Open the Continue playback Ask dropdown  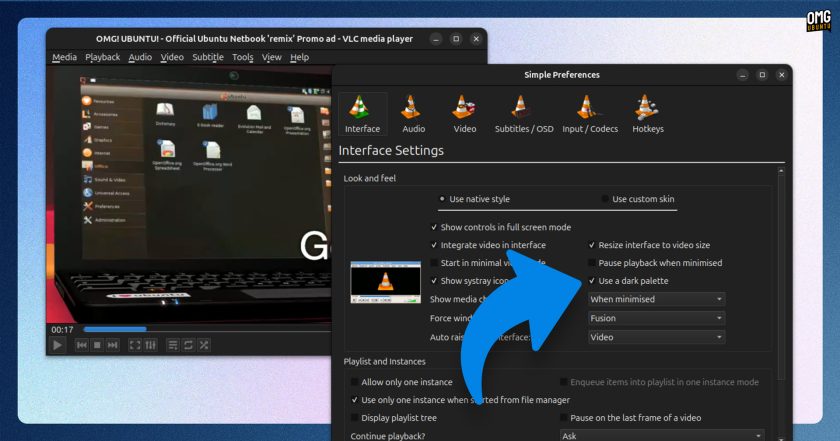[x=662, y=436]
